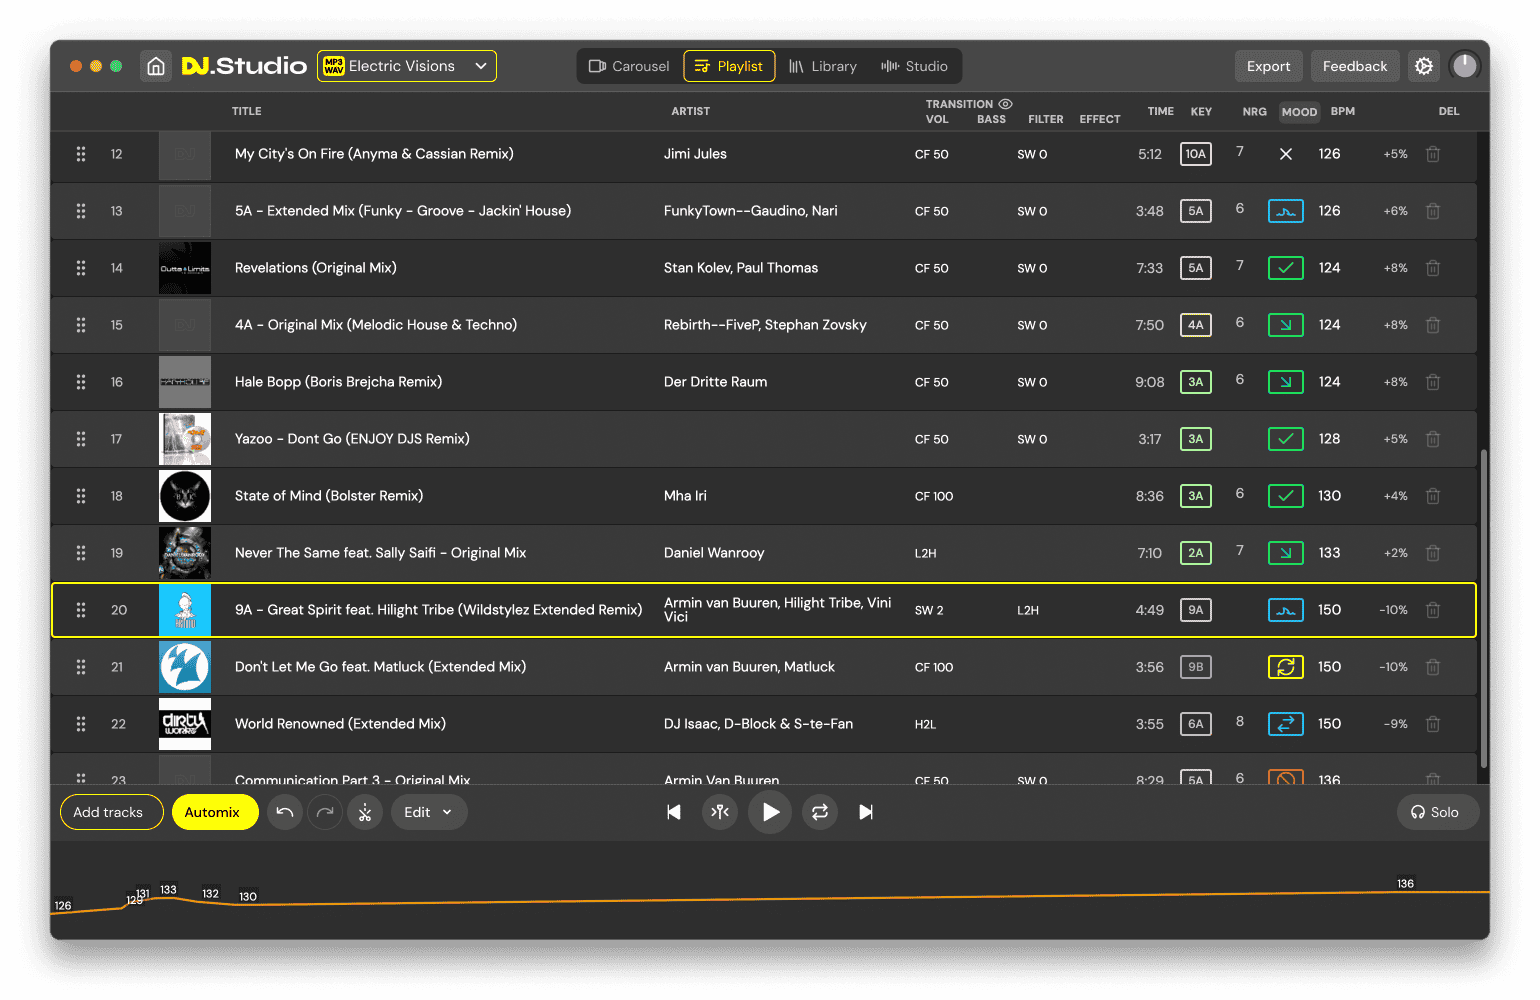Switch to the Library tab
1540x1000 pixels.
[823, 66]
